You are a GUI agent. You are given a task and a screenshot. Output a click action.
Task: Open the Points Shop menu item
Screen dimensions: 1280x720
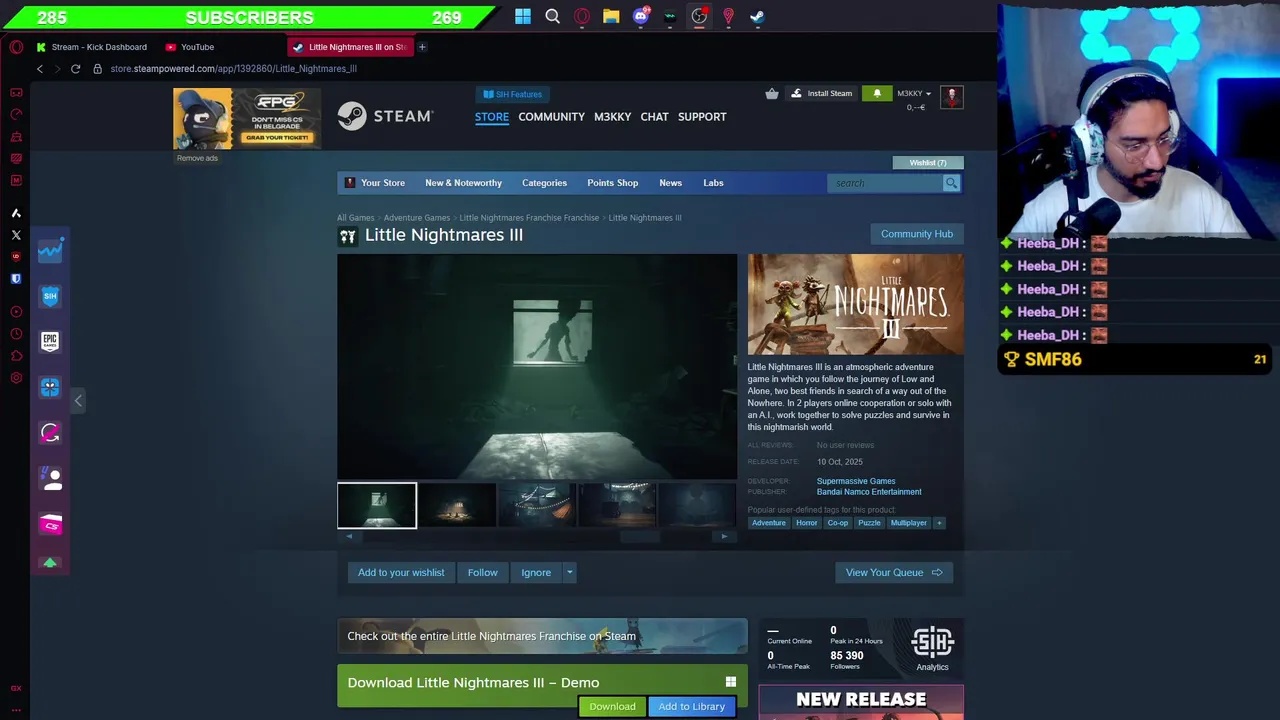(612, 183)
